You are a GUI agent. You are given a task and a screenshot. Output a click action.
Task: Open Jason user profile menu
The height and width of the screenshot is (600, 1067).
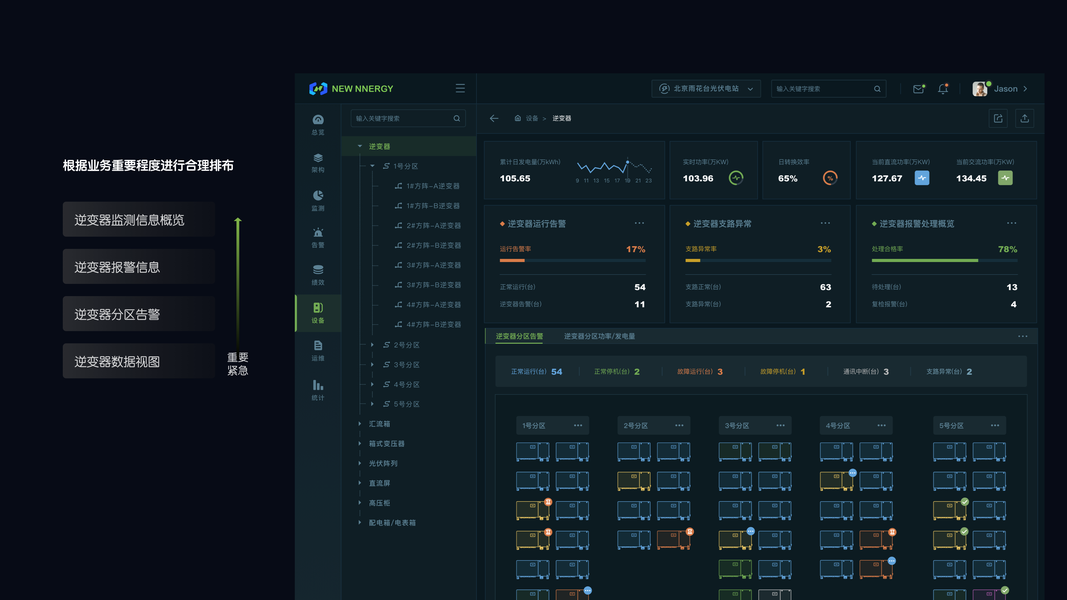click(x=1000, y=88)
